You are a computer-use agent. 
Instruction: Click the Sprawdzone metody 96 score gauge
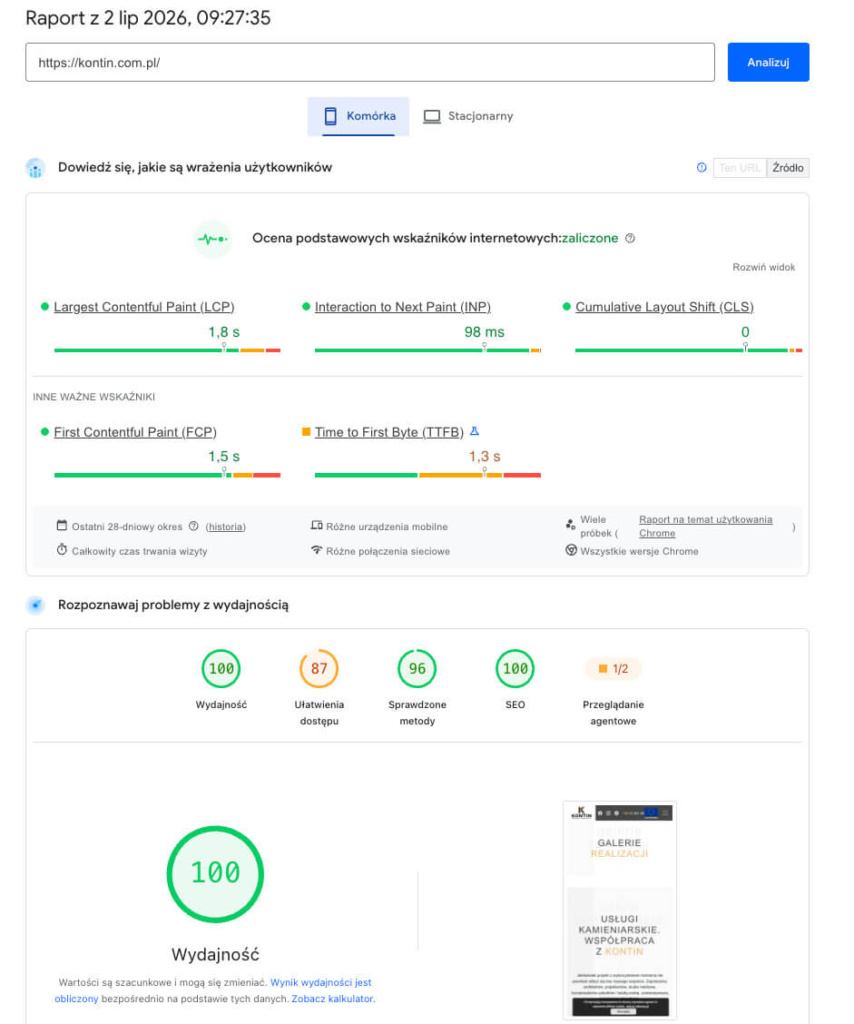tap(417, 669)
